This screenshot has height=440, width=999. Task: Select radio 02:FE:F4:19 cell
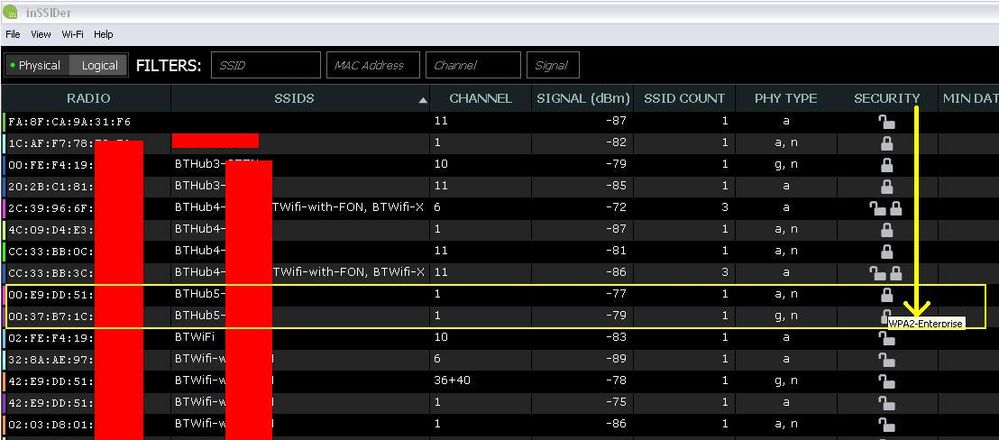point(51,338)
